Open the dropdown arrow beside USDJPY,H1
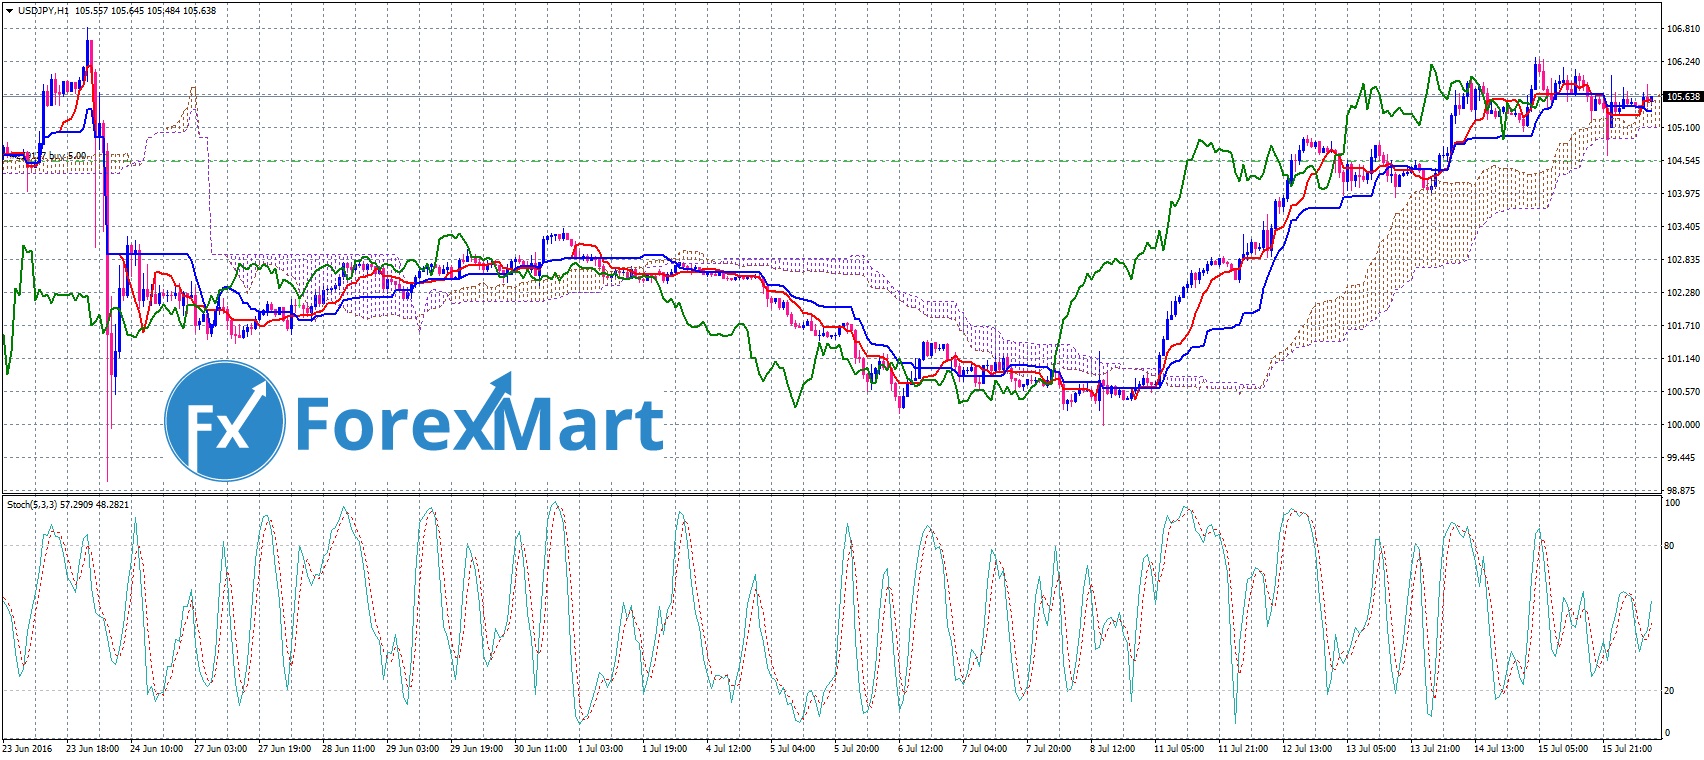 coord(9,11)
